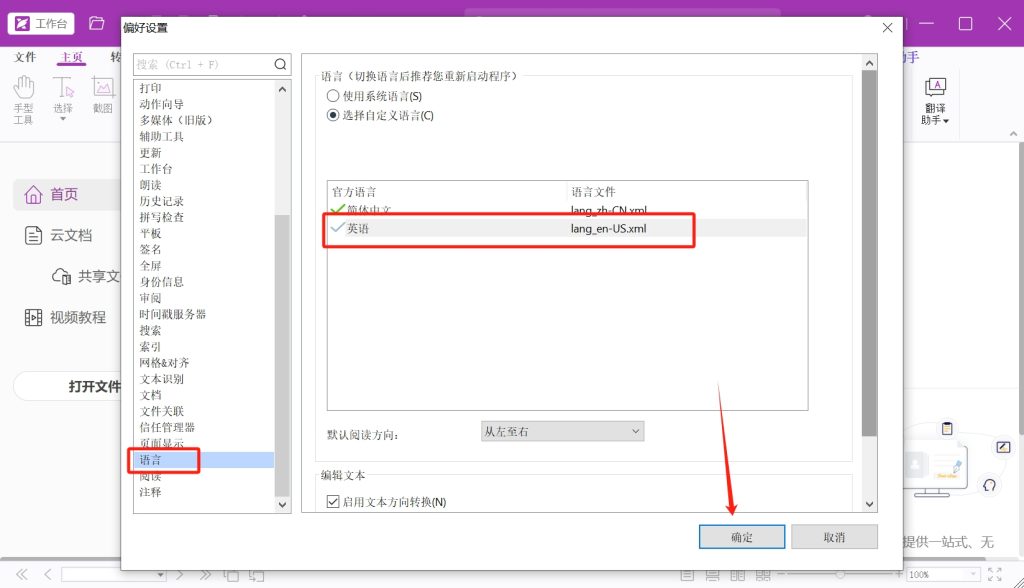
Task: Select 选择自定义语言 radio button
Action: coord(334,115)
